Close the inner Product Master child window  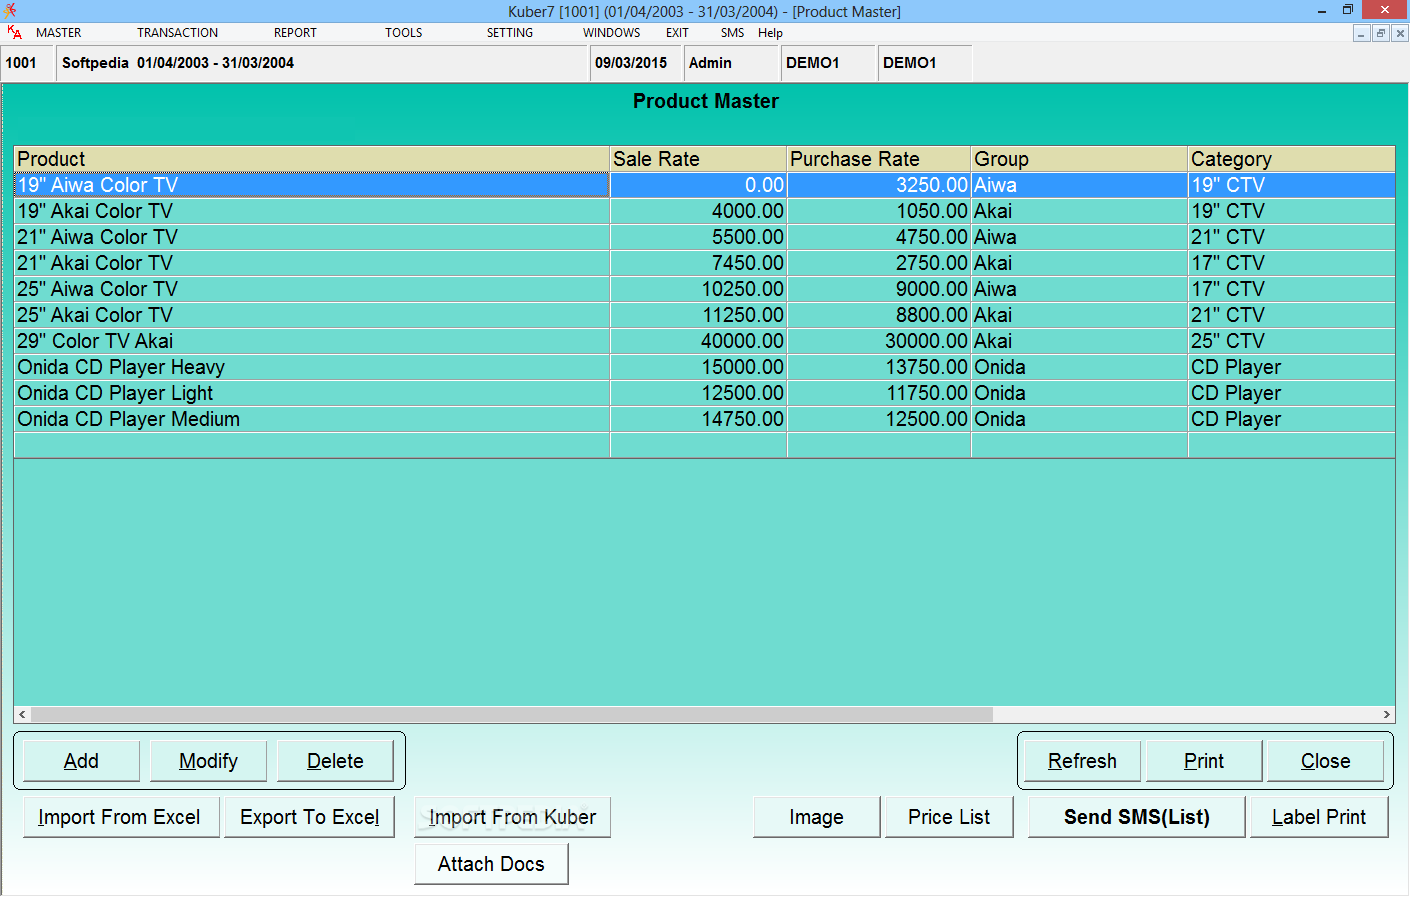point(1400,33)
